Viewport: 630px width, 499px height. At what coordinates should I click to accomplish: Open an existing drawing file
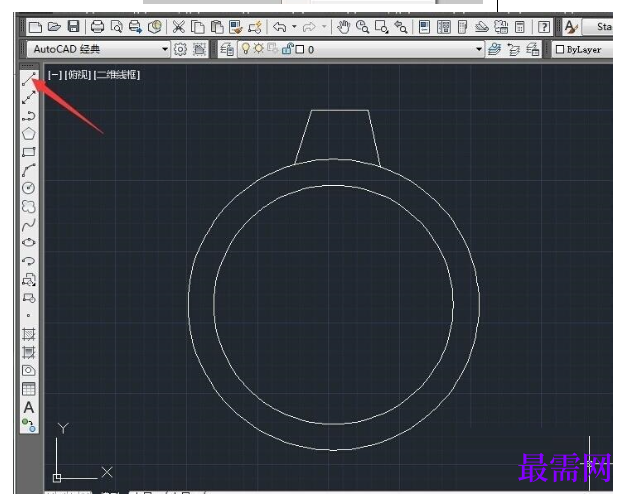click(54, 27)
